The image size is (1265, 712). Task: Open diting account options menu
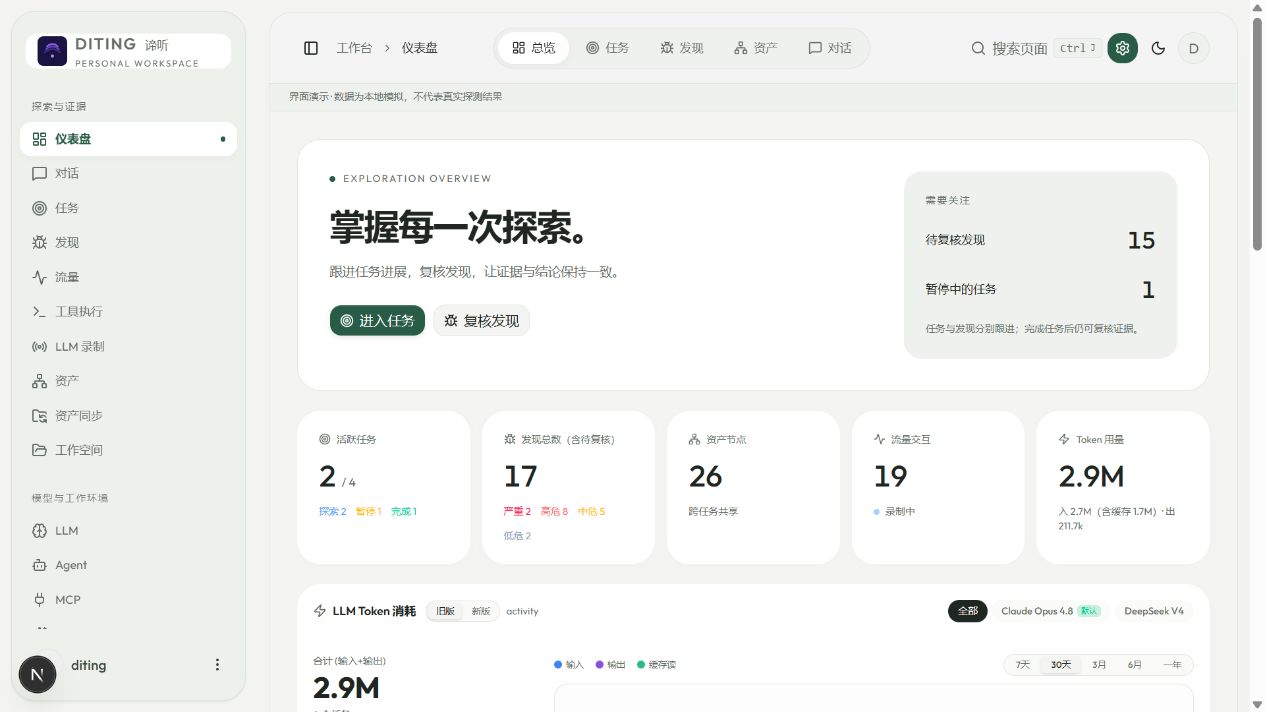[x=217, y=665]
